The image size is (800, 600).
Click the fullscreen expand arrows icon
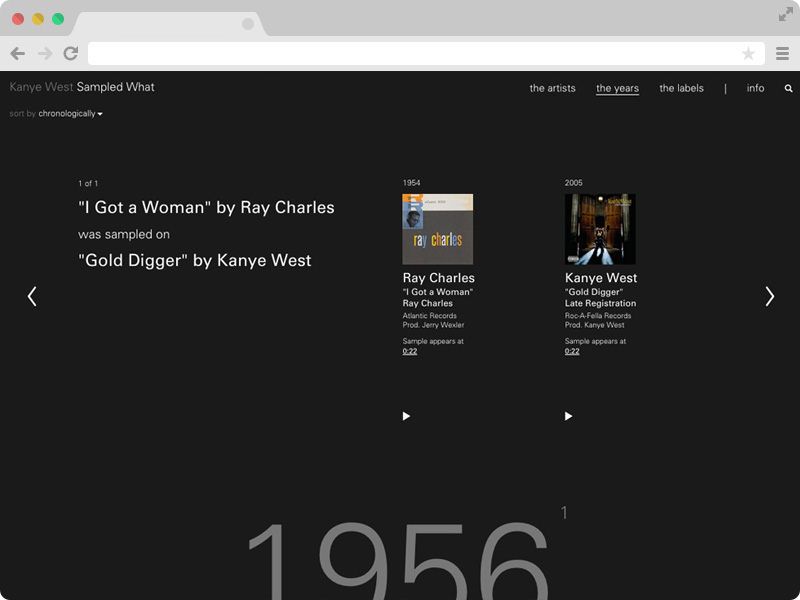pyautogui.click(x=785, y=15)
